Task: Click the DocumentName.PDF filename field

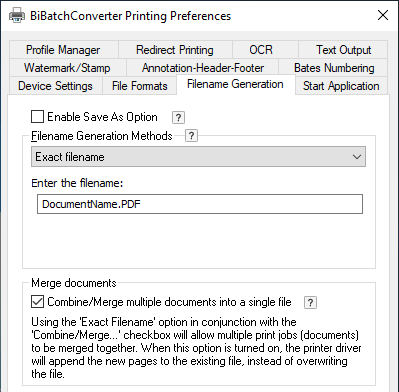Action: [x=200, y=204]
